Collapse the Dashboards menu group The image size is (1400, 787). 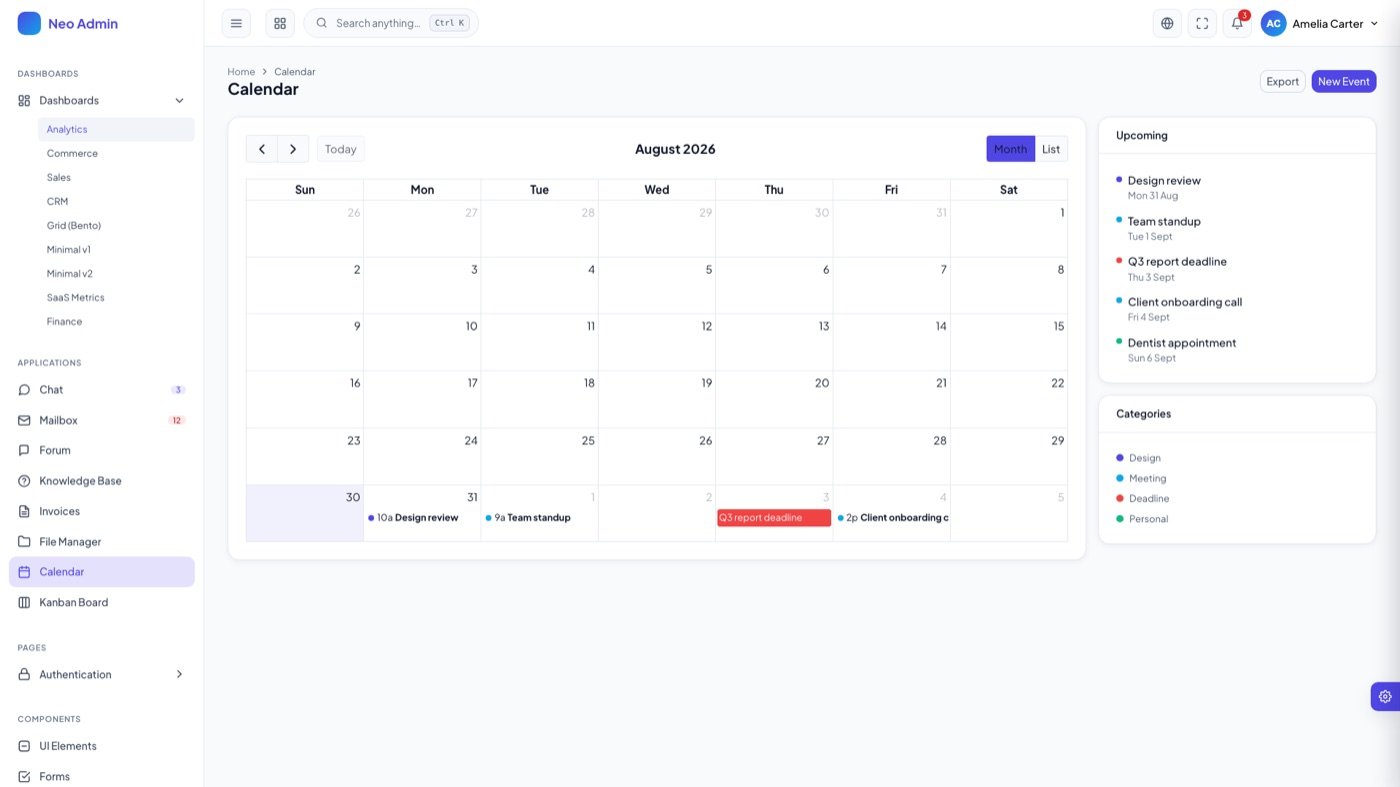click(x=102, y=100)
